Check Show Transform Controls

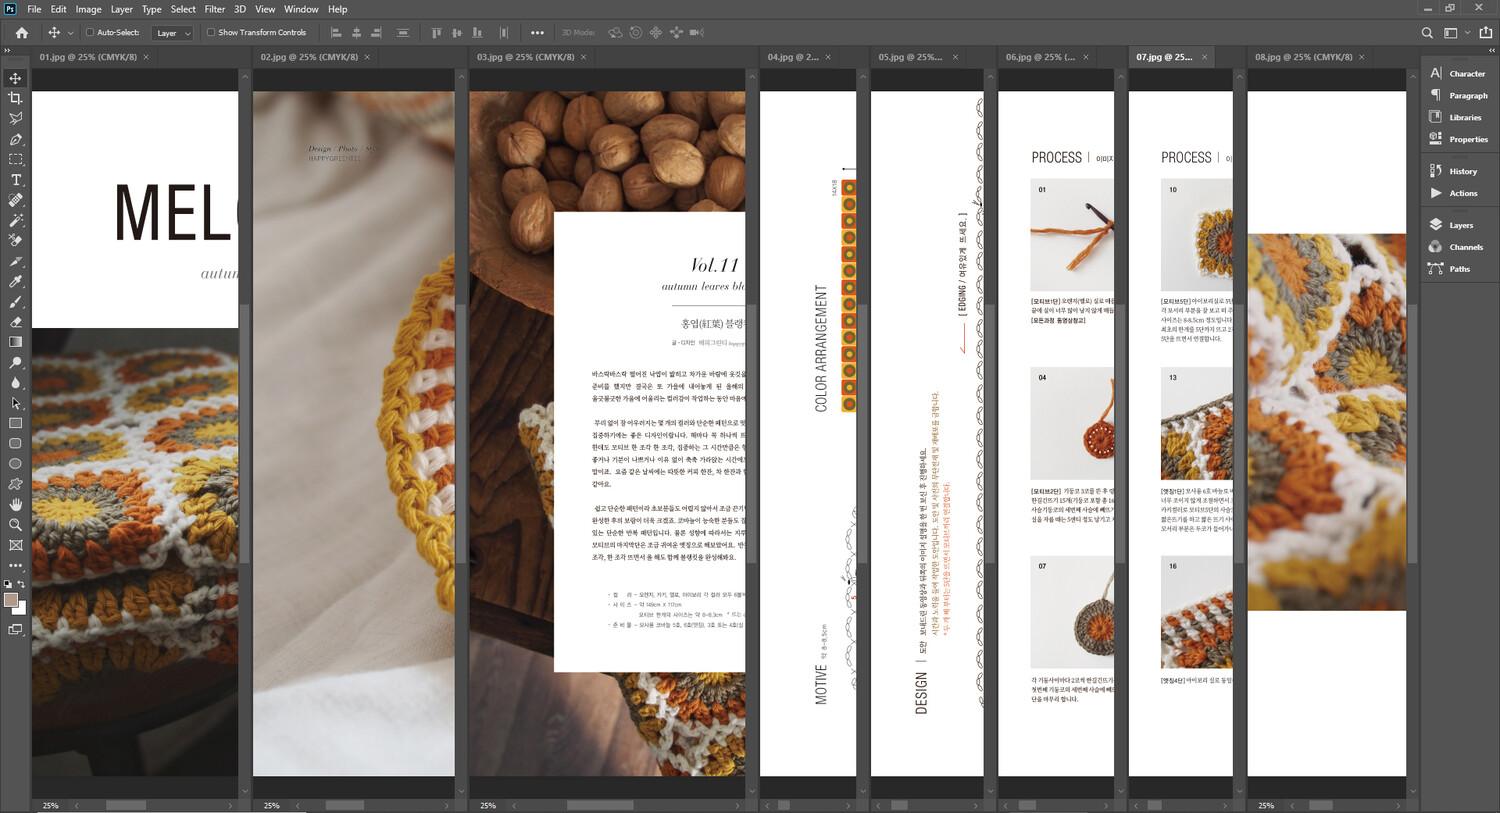(x=211, y=33)
